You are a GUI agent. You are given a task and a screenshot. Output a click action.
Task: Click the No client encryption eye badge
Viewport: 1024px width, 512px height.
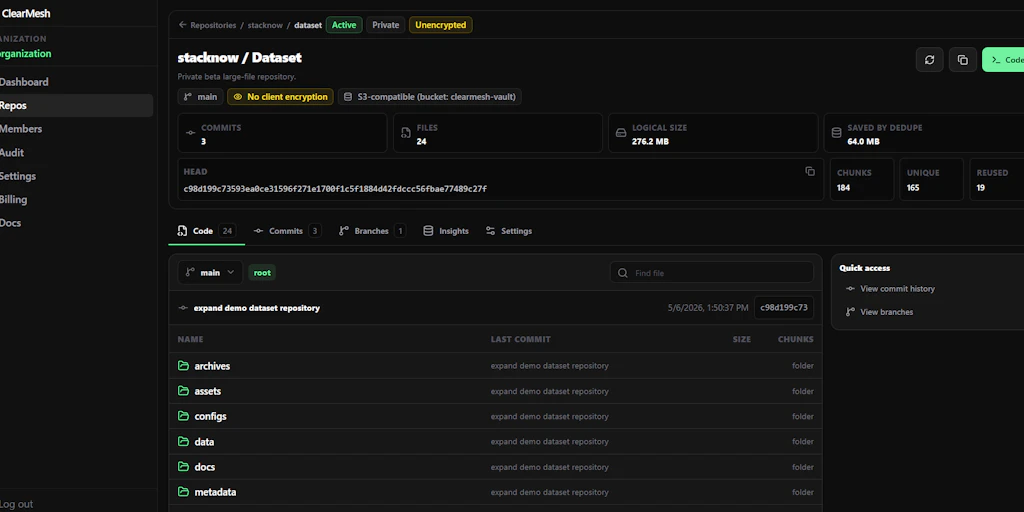[280, 97]
